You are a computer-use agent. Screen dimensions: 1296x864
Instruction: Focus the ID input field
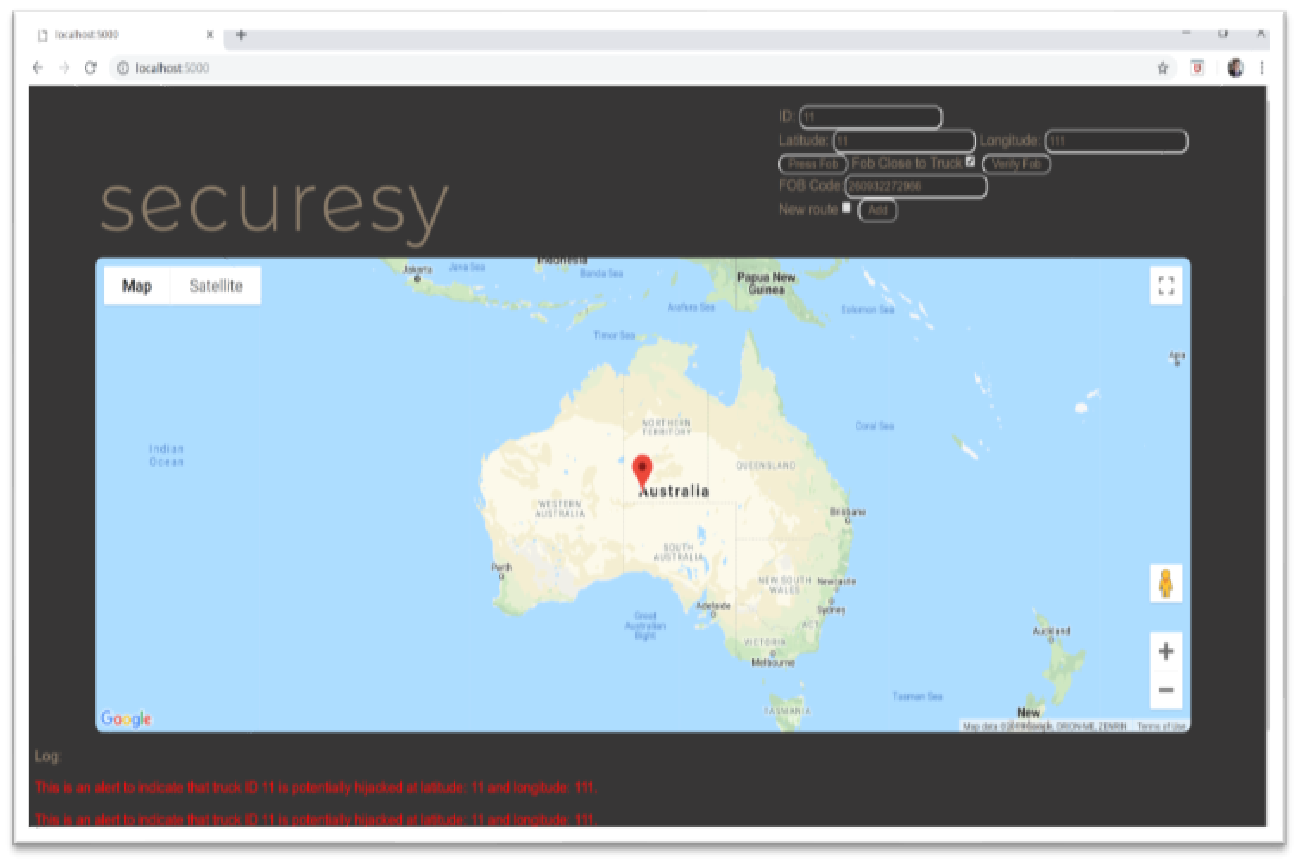(871, 118)
